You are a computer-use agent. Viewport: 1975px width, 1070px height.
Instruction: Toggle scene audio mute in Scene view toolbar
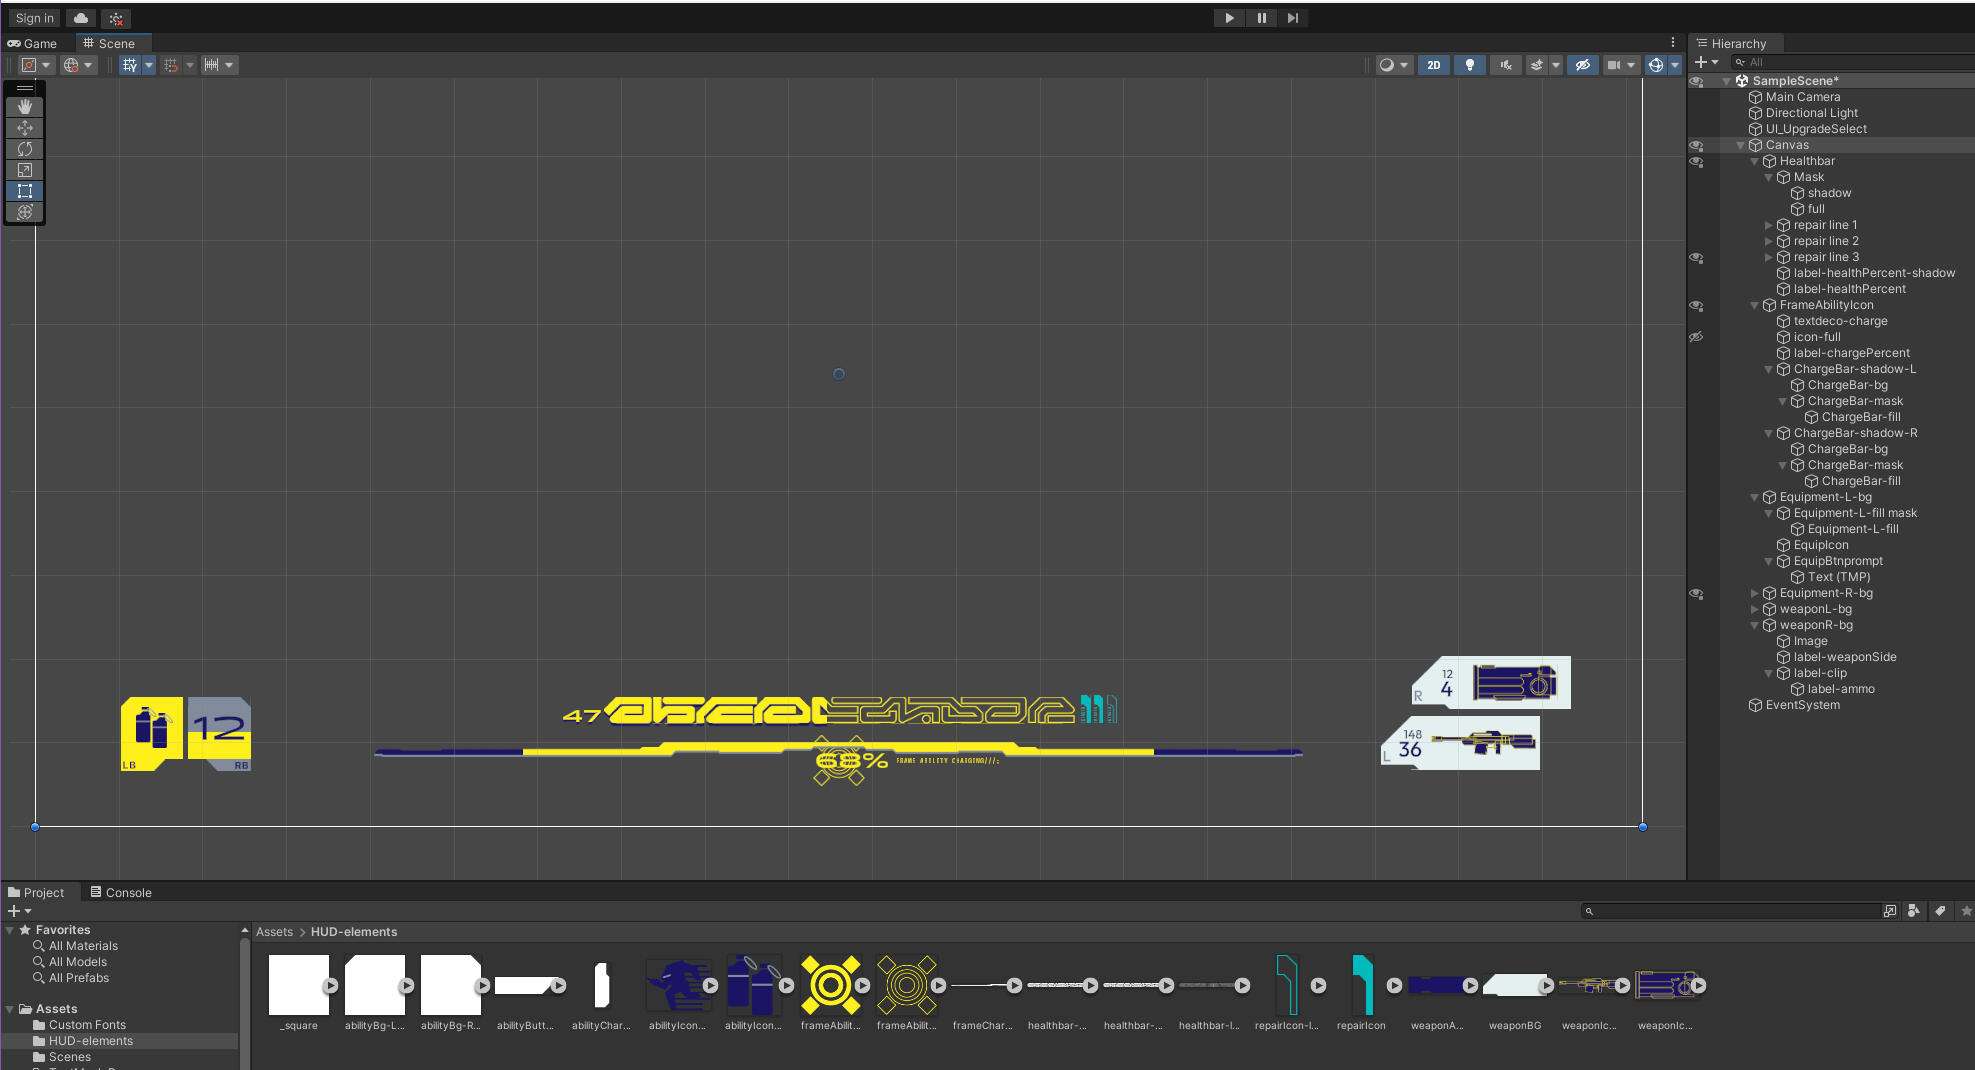pyautogui.click(x=1505, y=64)
